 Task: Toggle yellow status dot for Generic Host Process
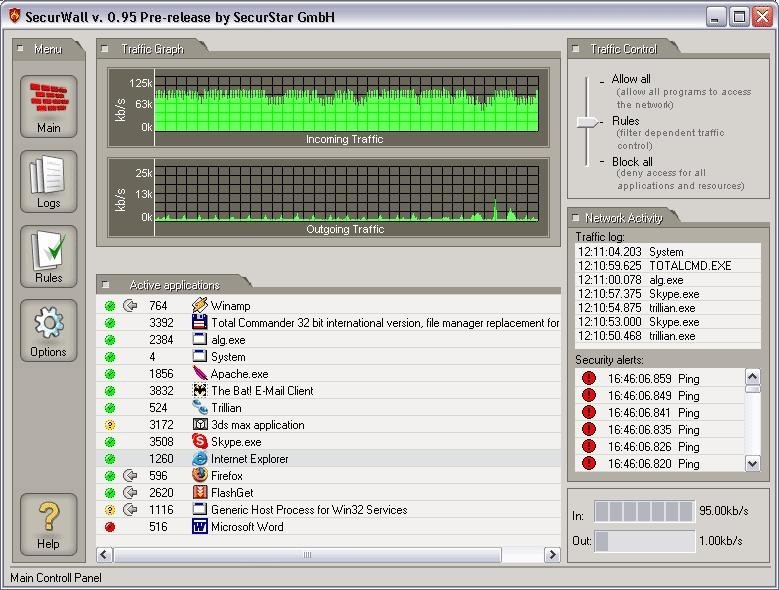coord(110,510)
